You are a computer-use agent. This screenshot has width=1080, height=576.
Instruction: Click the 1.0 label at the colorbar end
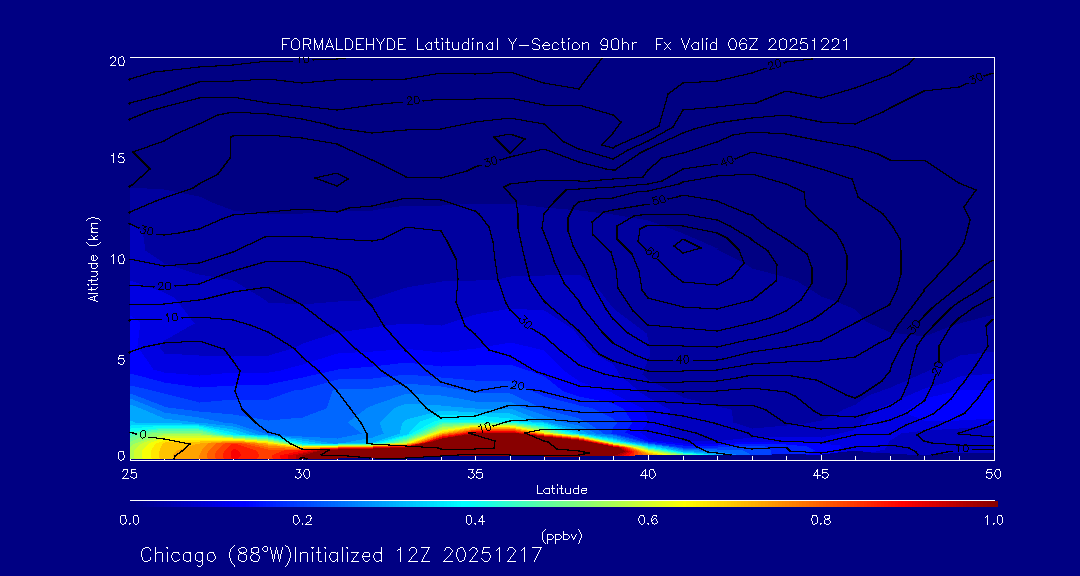coord(993,520)
